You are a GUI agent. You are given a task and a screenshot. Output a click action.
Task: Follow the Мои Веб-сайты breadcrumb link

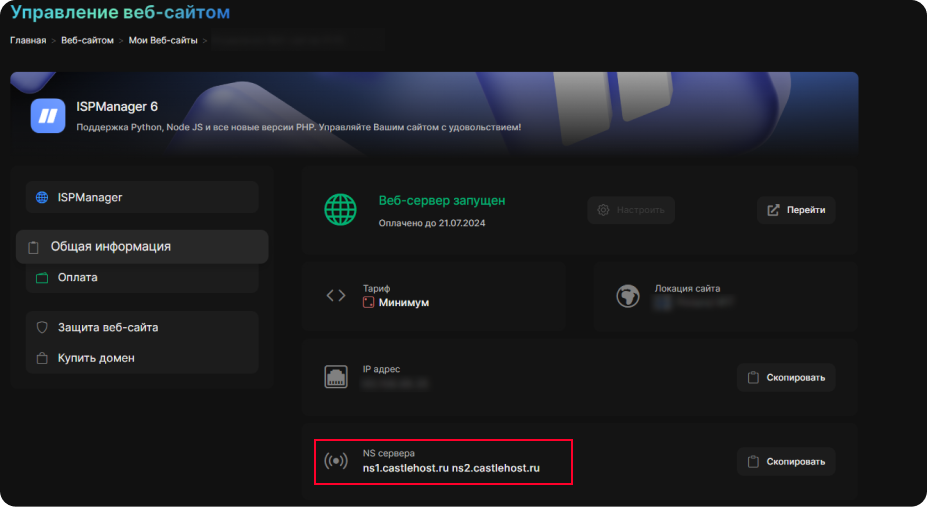coord(163,40)
